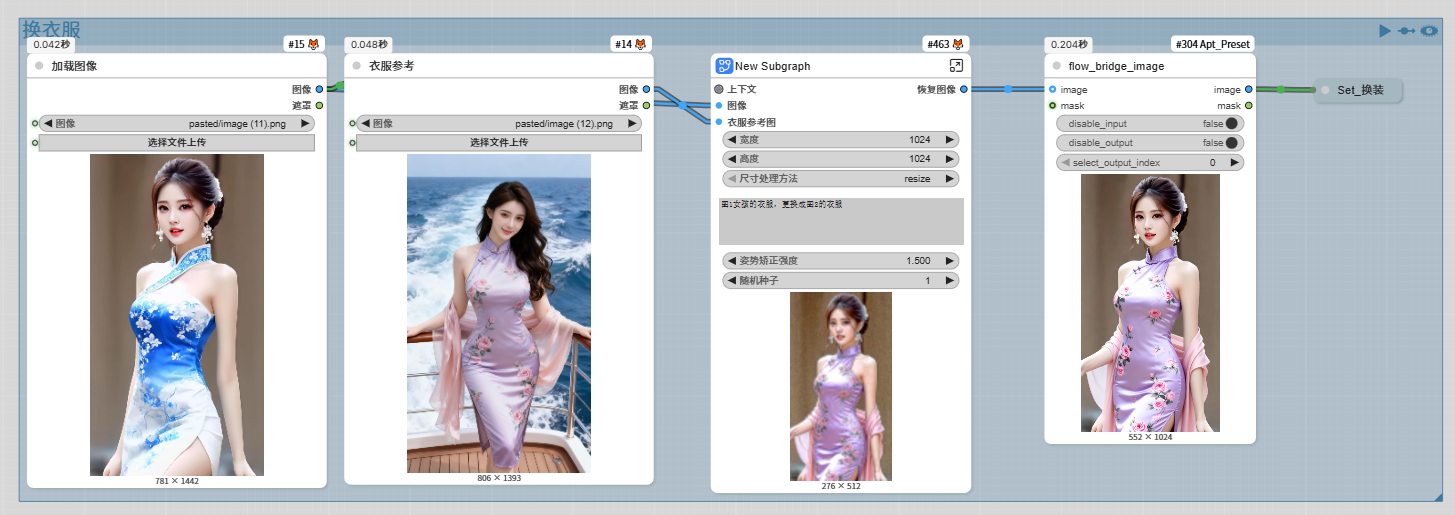The height and width of the screenshot is (515, 1455).
Task: Open the New Subgraph expand icon
Action: (956, 66)
